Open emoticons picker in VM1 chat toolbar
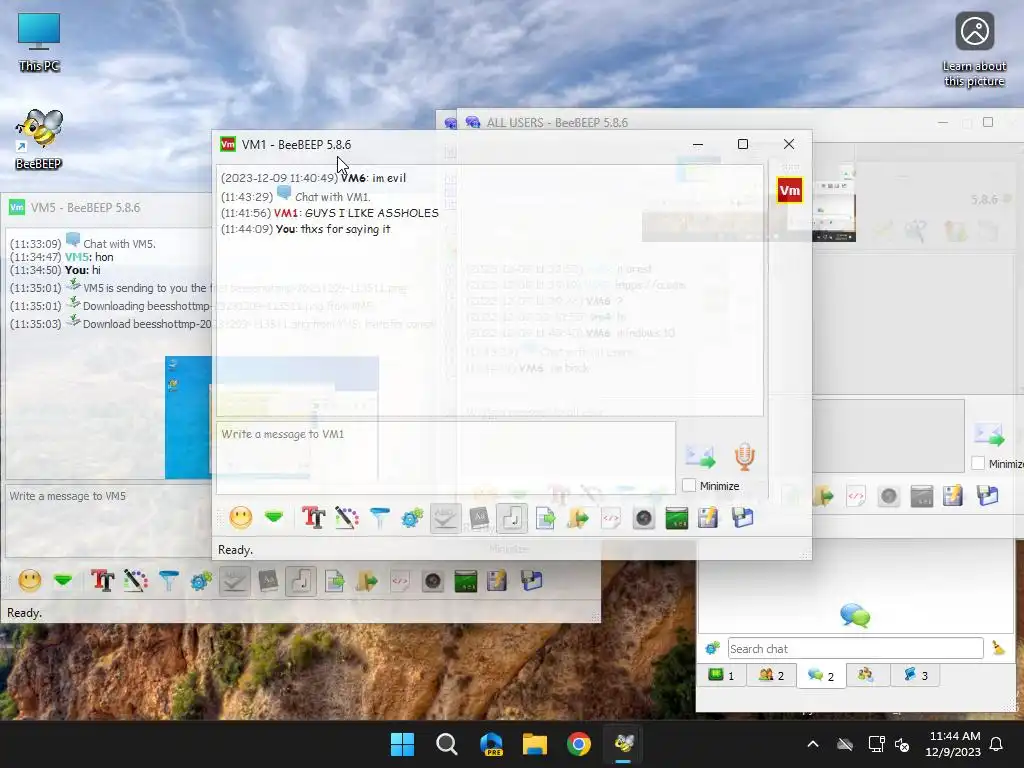The height and width of the screenshot is (768, 1024). pyautogui.click(x=241, y=518)
